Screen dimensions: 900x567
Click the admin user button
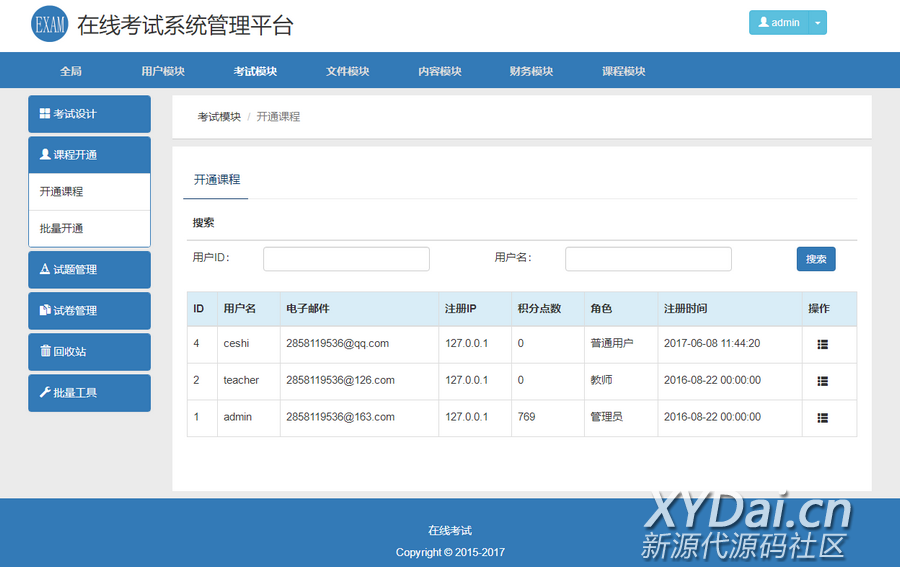coord(779,23)
